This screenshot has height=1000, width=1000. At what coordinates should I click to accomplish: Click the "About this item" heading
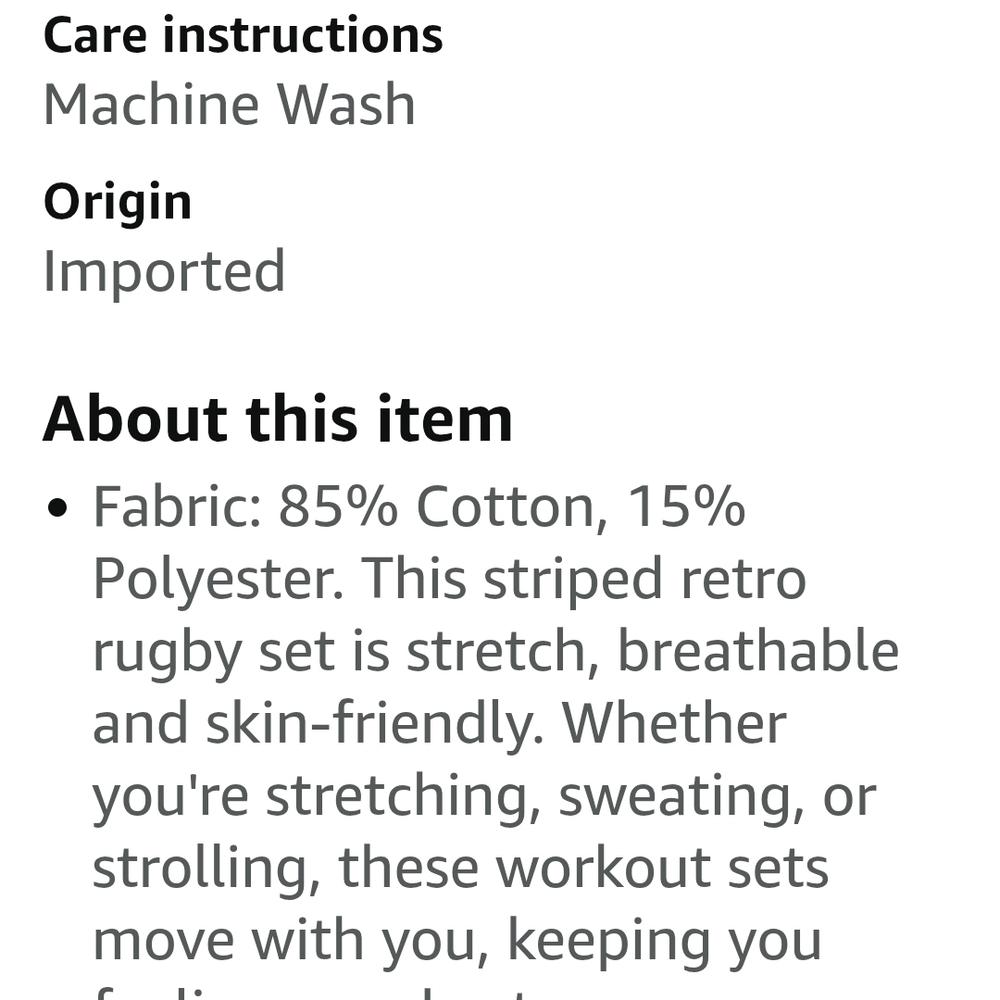[x=277, y=418]
